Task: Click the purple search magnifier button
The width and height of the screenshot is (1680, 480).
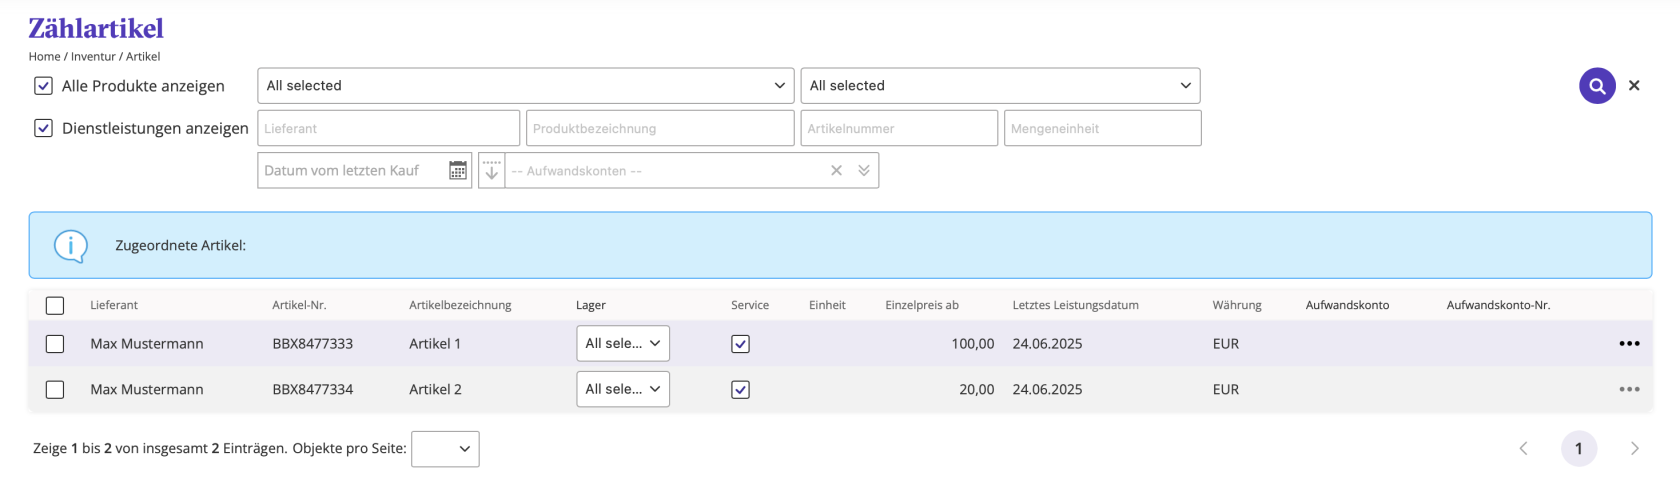Action: pos(1597,86)
